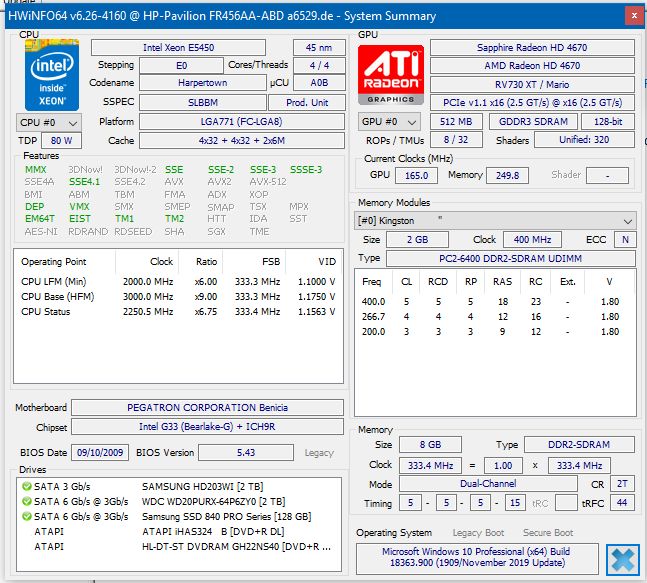Open the CPU #0 selector dropdown

pyautogui.click(x=49, y=123)
